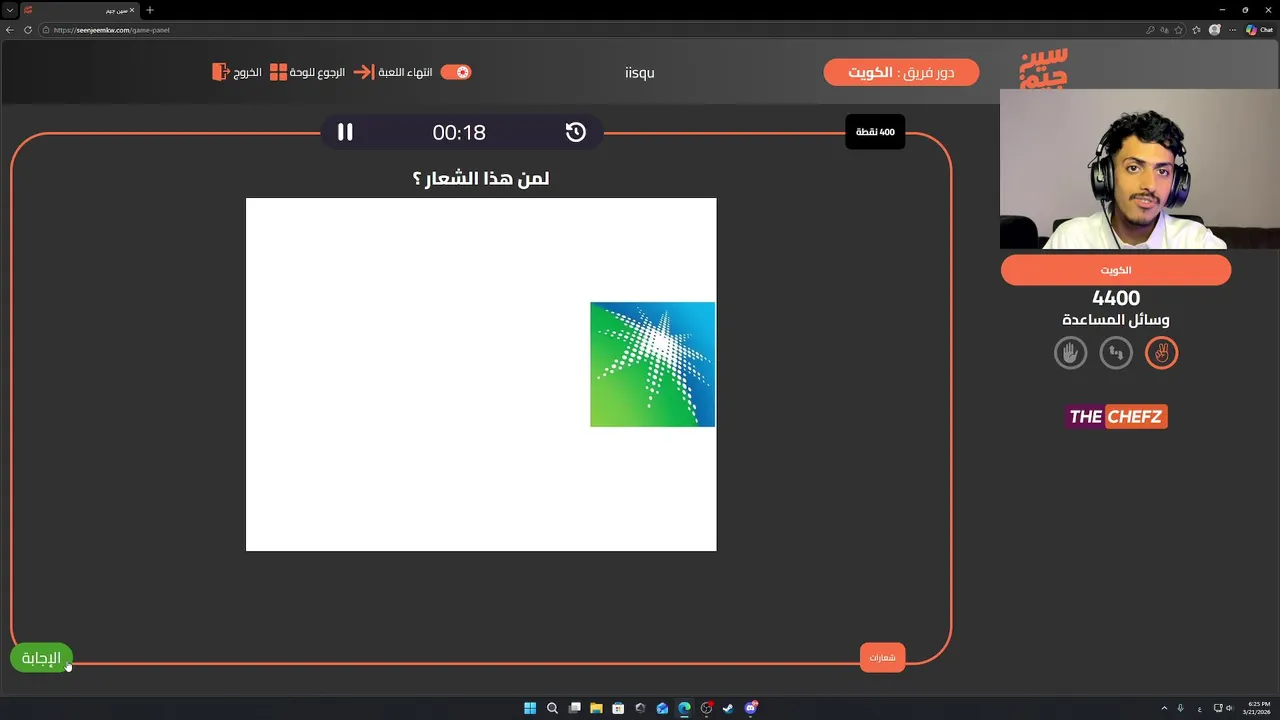This screenshot has height=720, width=1280.
Task: Click the 4400 team score
Action: (1116, 298)
